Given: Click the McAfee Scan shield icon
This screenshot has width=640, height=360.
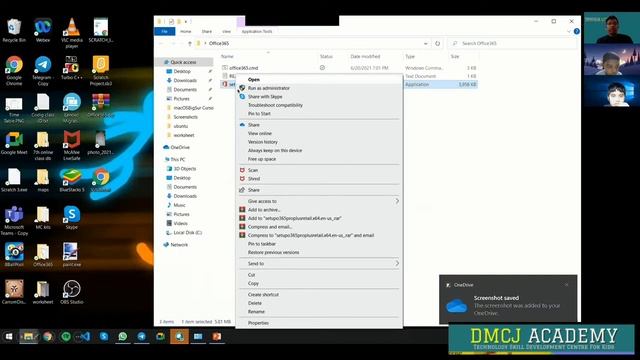Looking at the screenshot, I should click(x=242, y=170).
